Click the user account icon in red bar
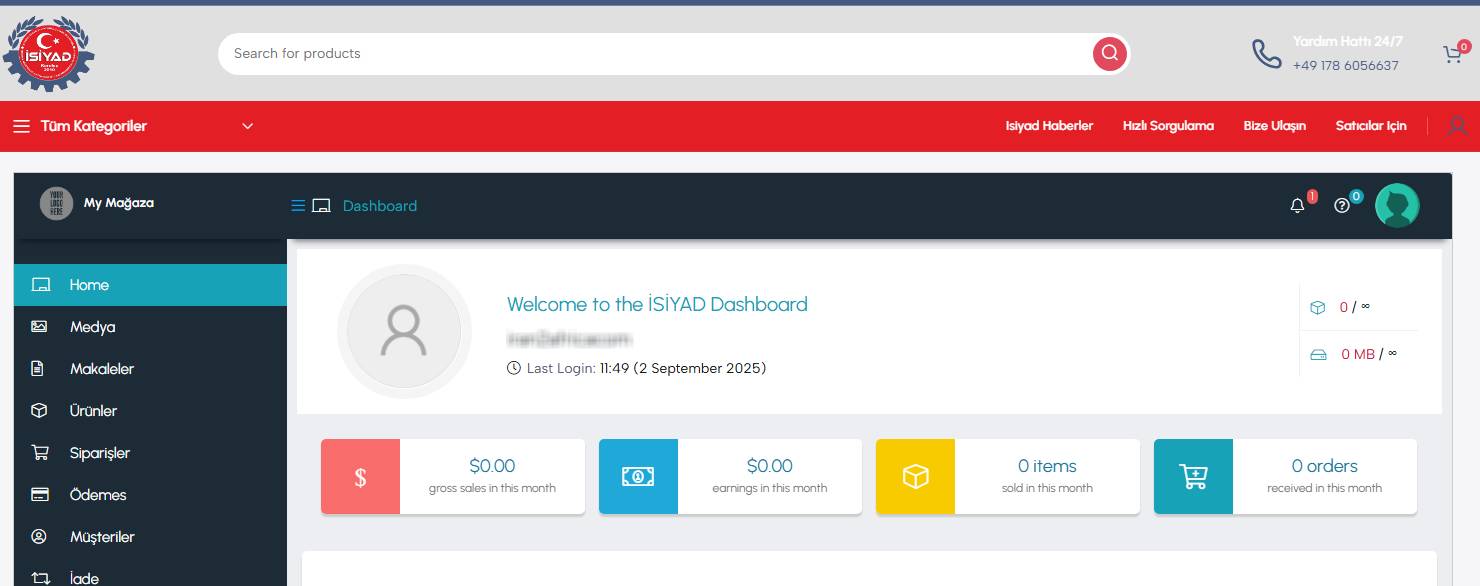 1457,126
